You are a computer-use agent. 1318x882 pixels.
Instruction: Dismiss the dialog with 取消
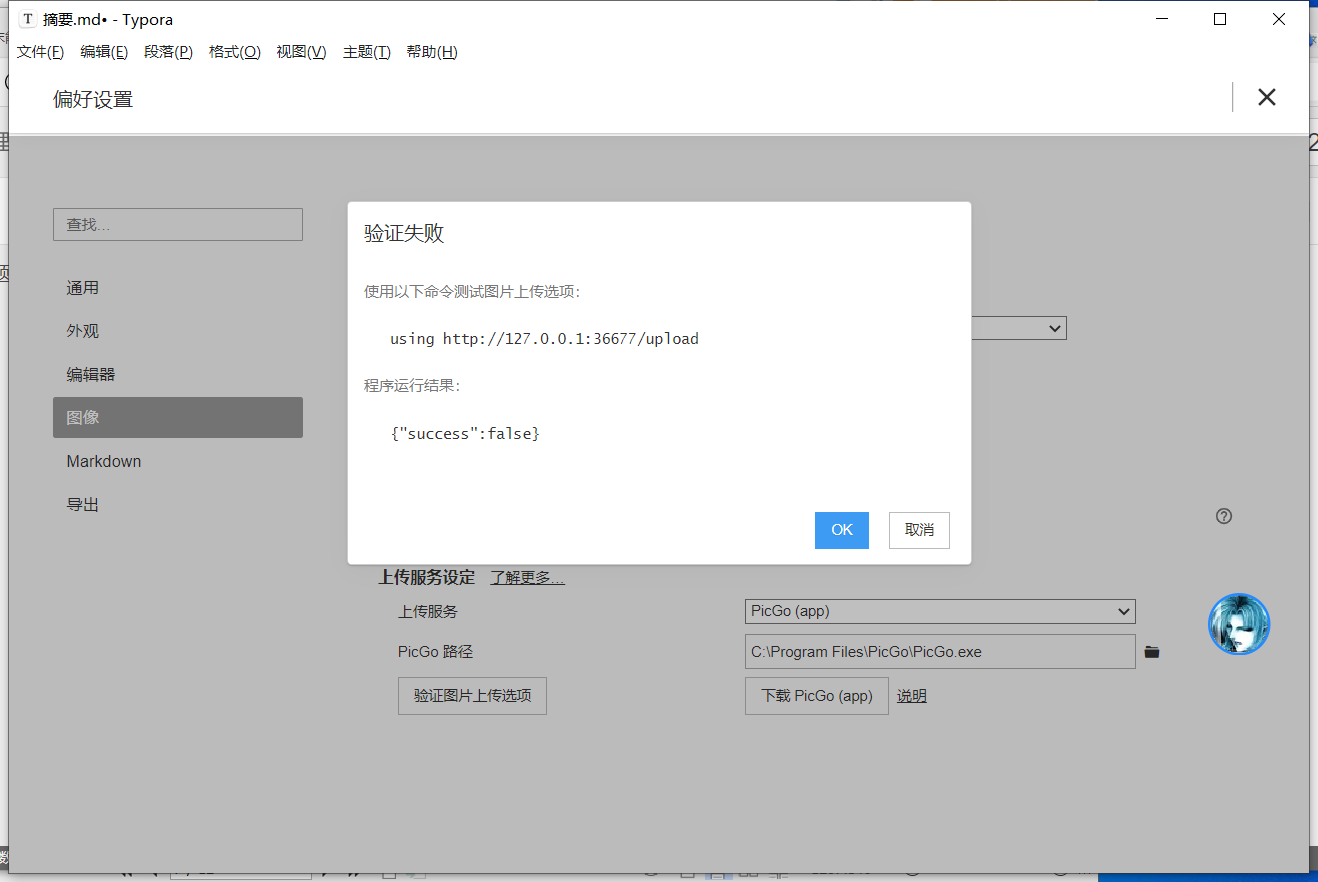918,530
